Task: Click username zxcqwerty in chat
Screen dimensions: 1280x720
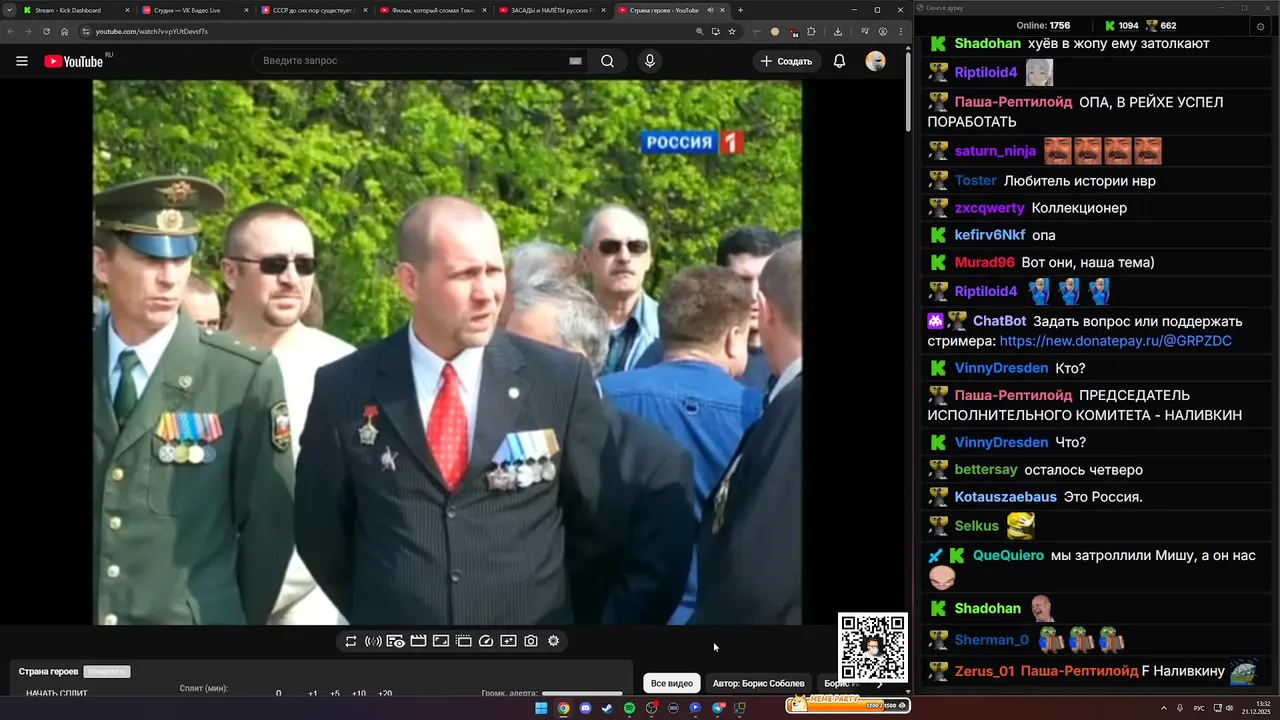Action: pos(989,208)
